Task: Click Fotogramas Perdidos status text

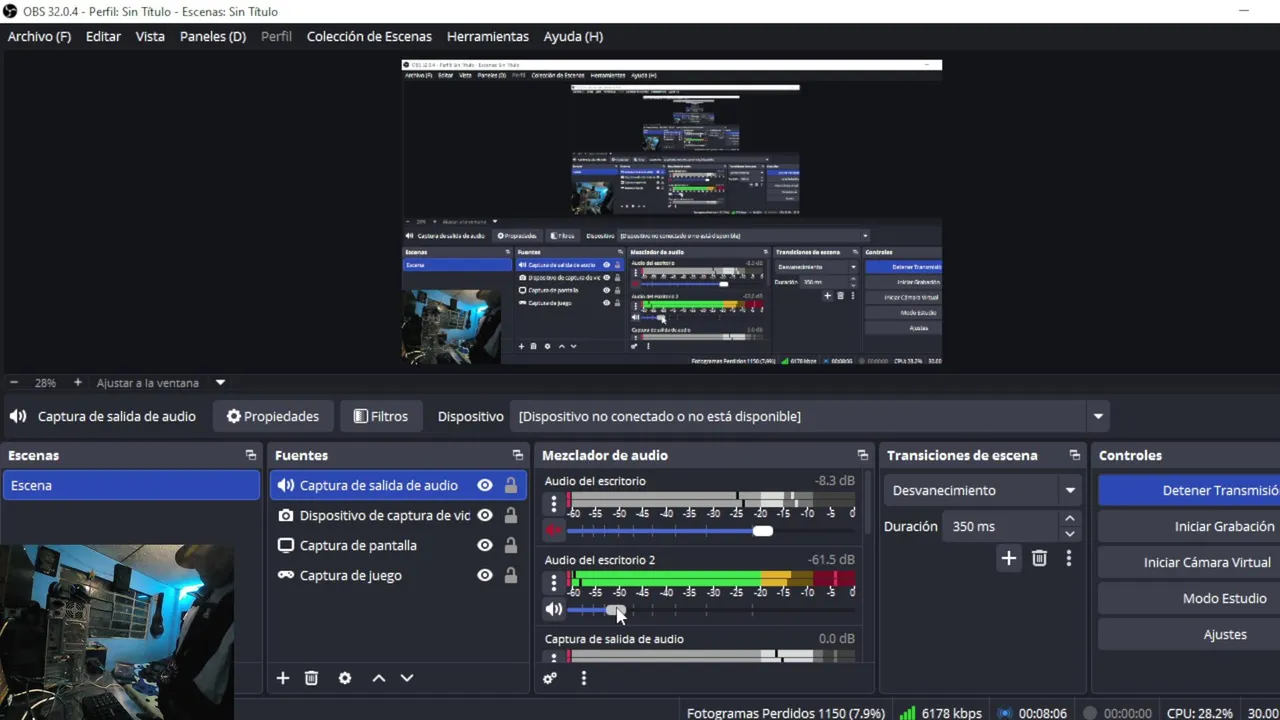Action: point(786,713)
